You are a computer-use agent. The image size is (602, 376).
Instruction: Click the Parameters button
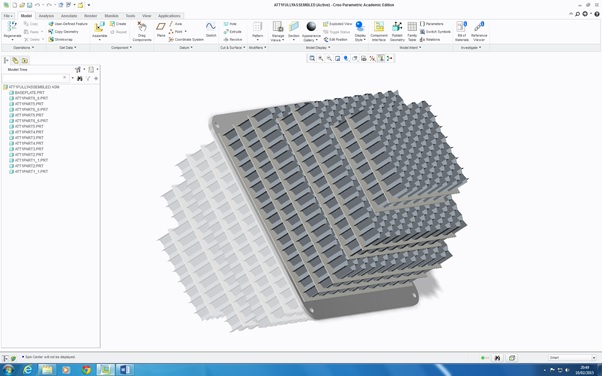point(432,24)
